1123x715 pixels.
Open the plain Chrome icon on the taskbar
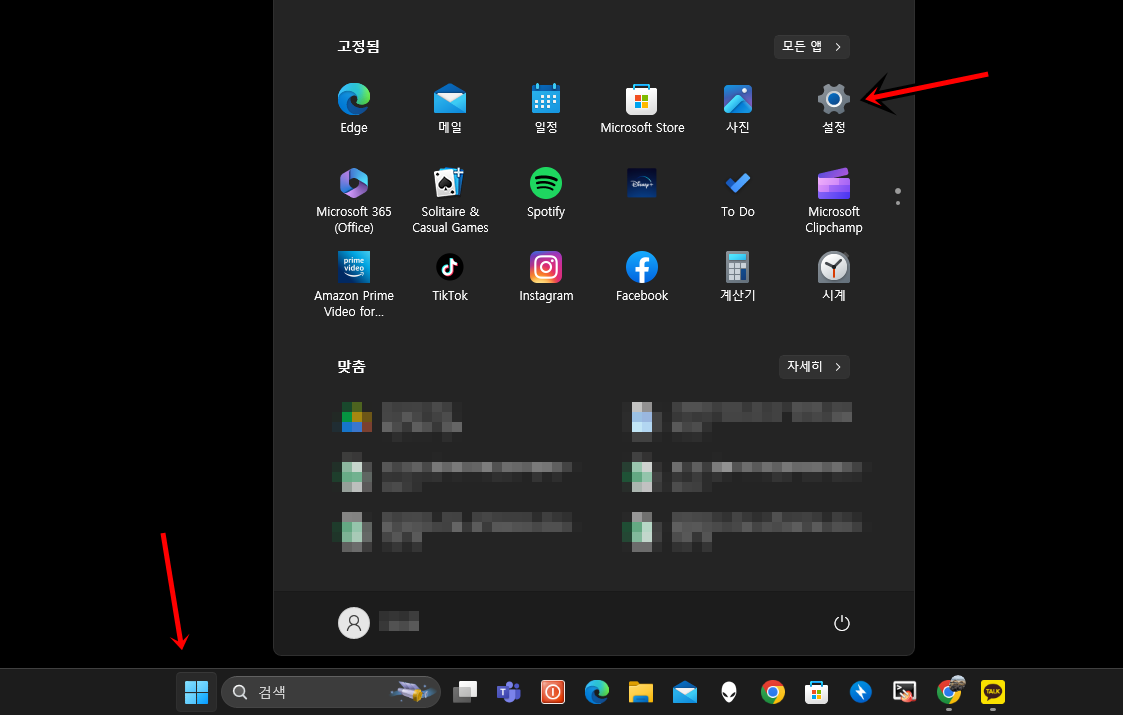click(x=772, y=692)
